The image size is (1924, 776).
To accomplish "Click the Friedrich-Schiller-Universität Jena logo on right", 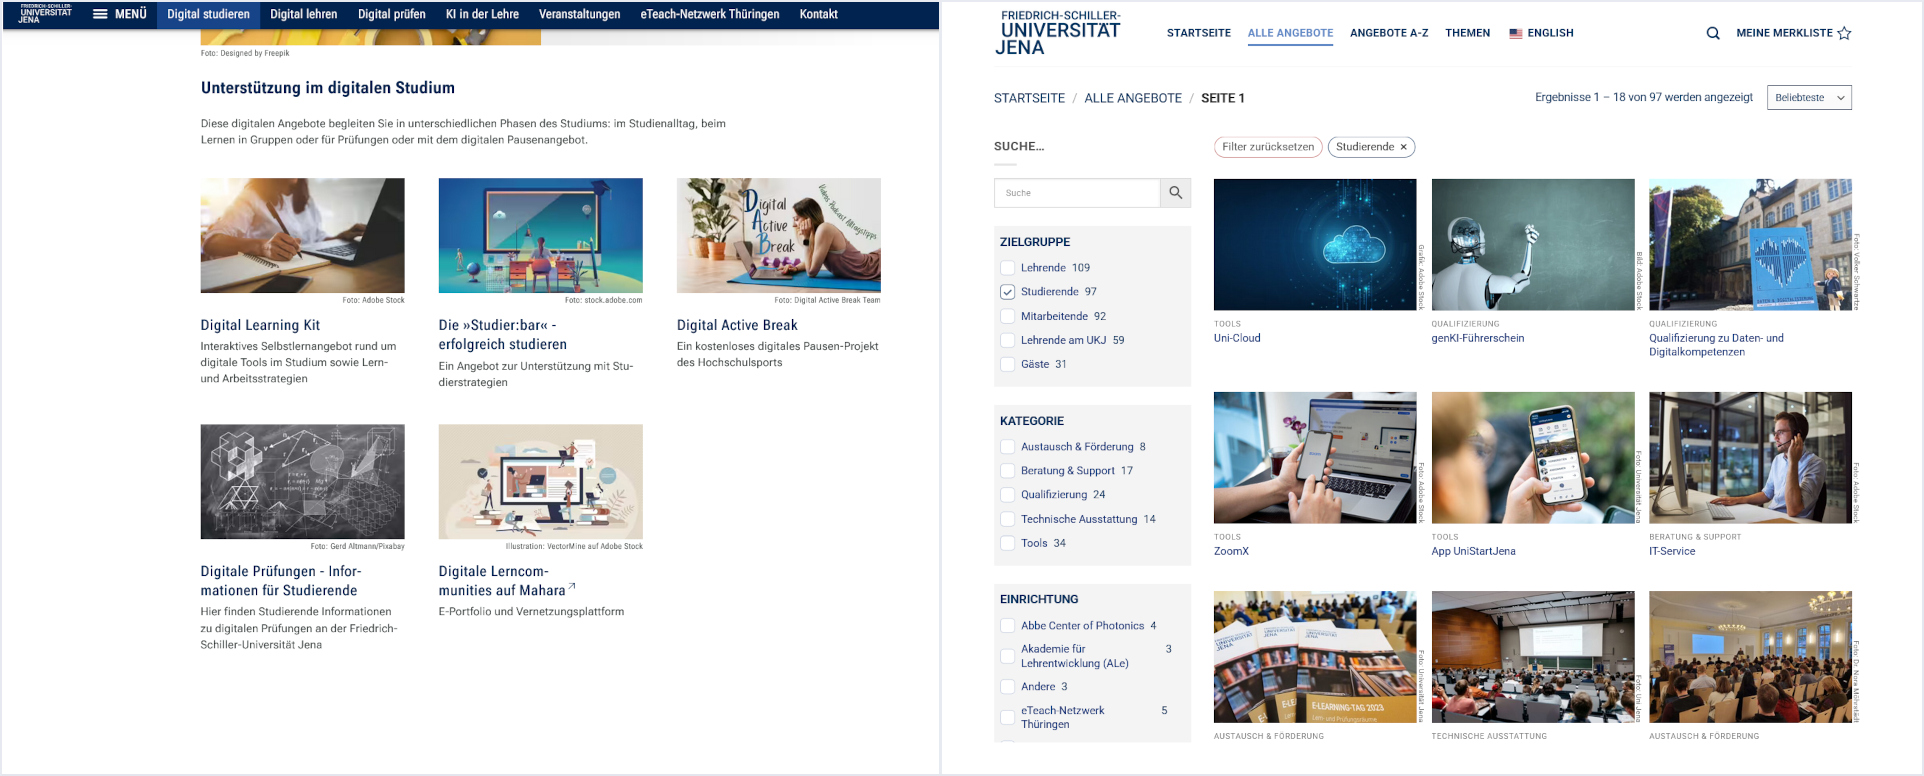I will pyautogui.click(x=1058, y=33).
